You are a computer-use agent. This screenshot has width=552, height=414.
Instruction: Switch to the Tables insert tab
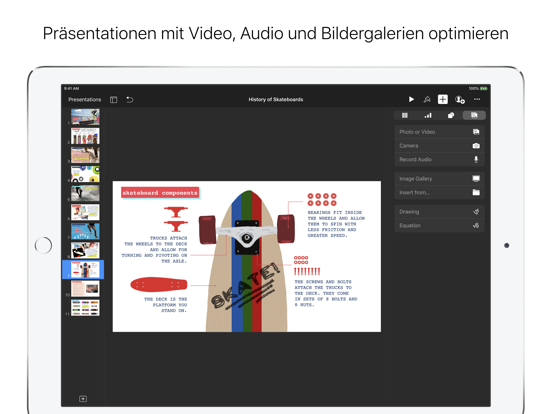pyautogui.click(x=405, y=115)
